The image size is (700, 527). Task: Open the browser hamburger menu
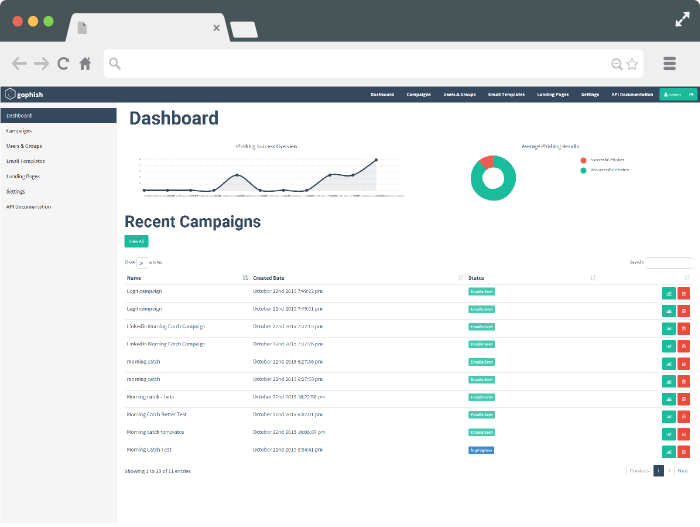pos(671,63)
